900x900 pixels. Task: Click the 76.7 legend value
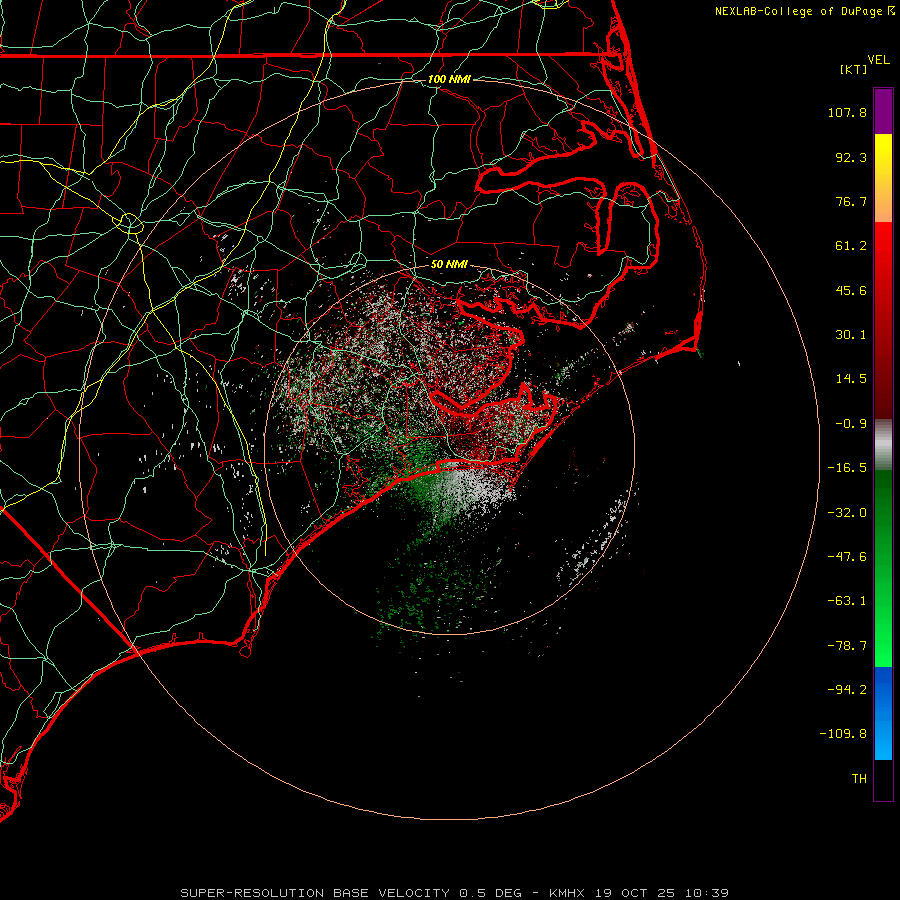tap(851, 201)
